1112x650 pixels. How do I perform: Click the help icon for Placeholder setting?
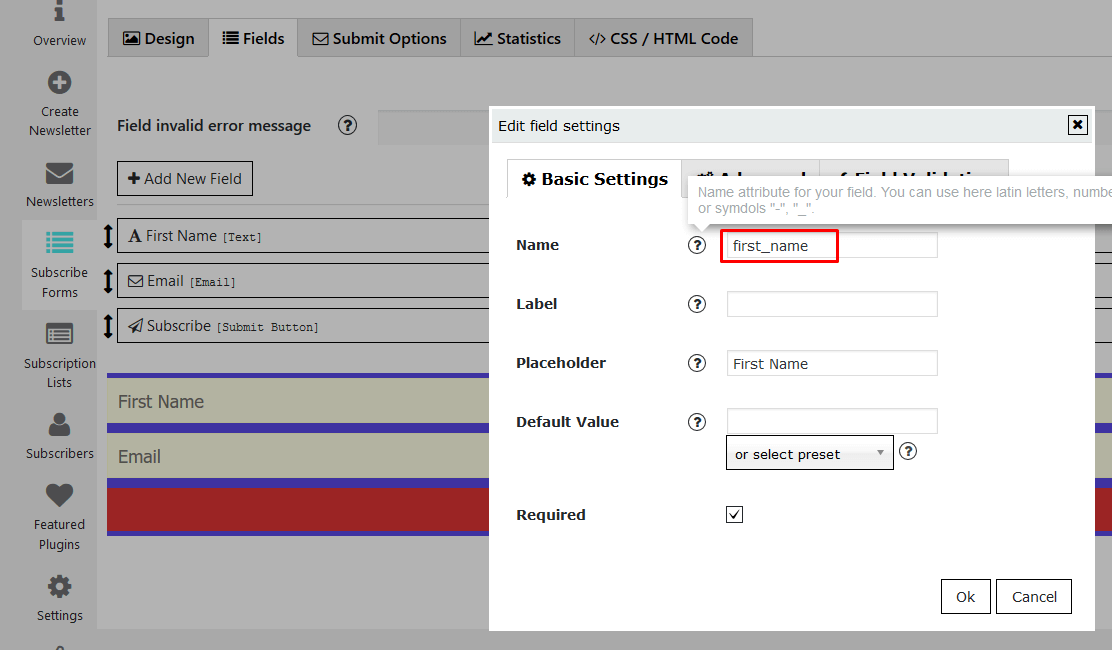coord(697,363)
